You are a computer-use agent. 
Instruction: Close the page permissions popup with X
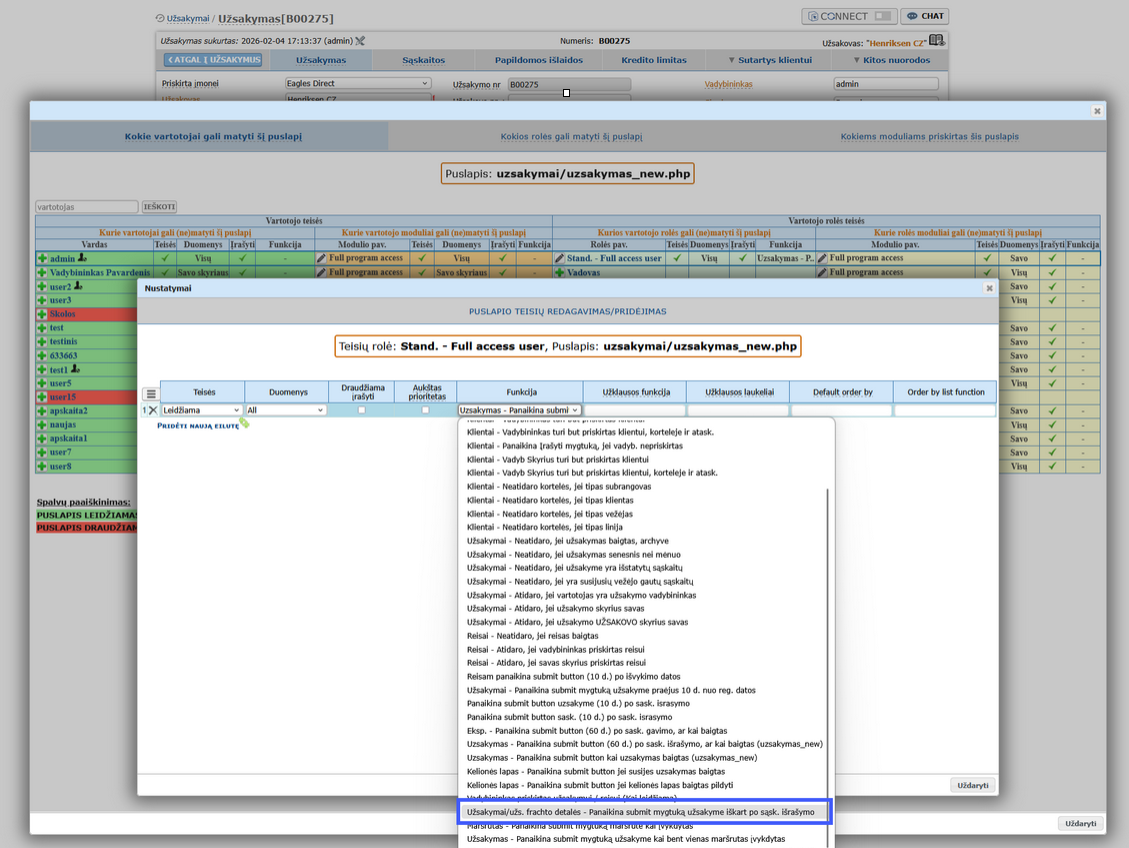click(x=1097, y=111)
